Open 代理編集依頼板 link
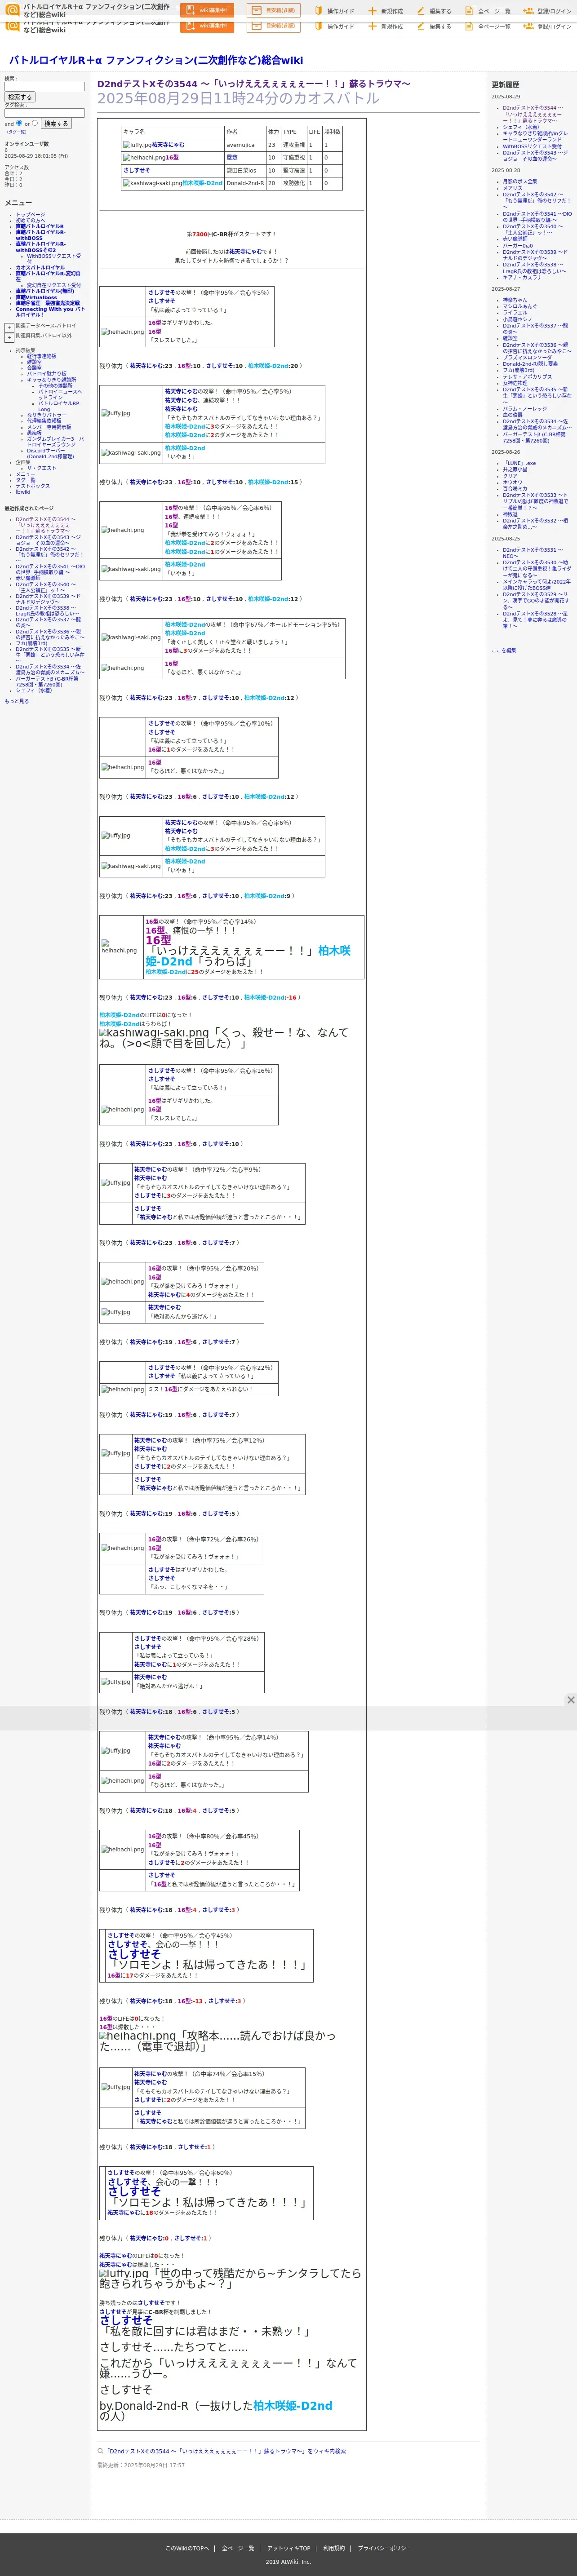Screen dimensions: 577x2576 tap(44, 421)
